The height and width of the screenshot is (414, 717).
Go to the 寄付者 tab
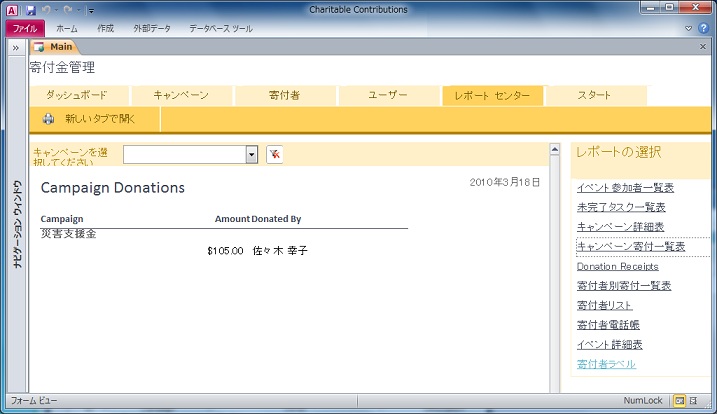(284, 95)
